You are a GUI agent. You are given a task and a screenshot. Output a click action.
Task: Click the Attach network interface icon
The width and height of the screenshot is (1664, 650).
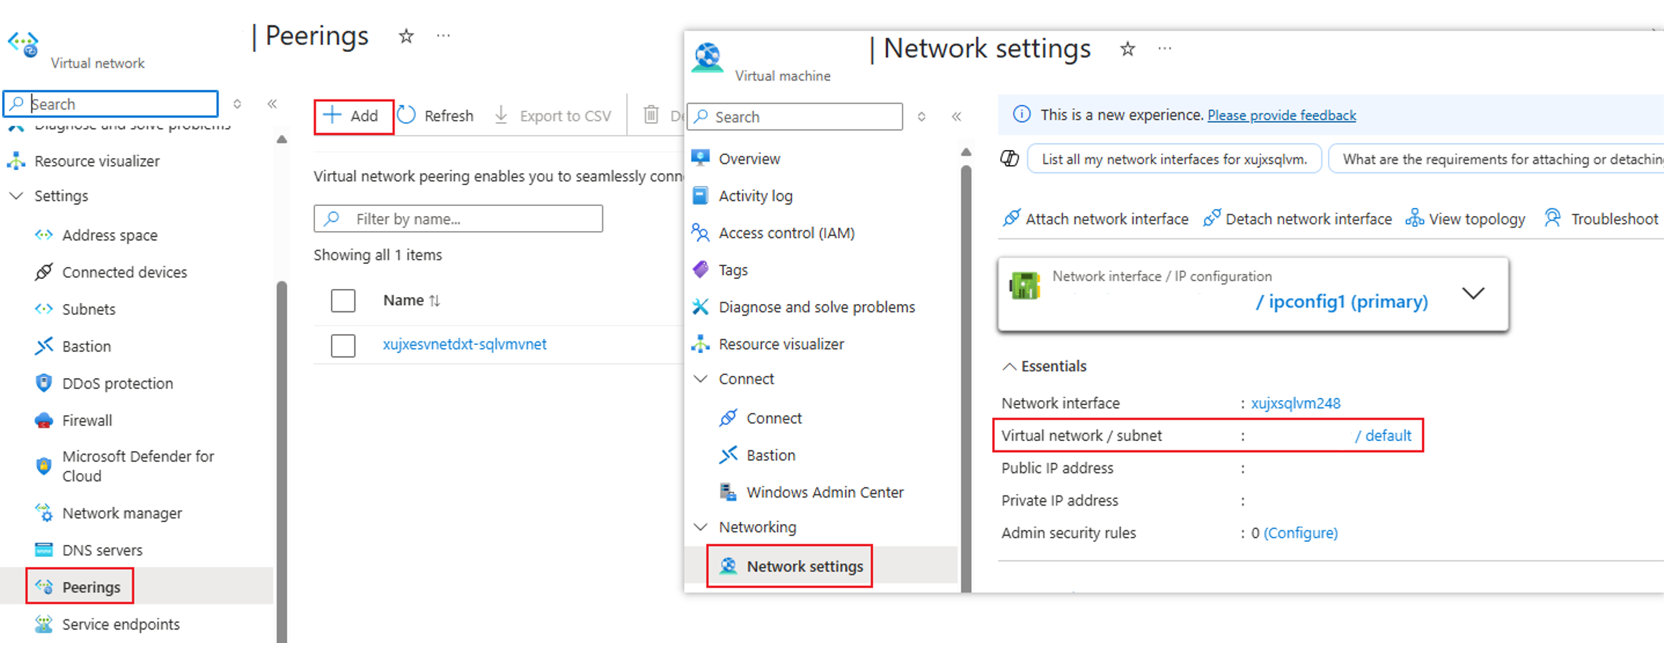1012,218
